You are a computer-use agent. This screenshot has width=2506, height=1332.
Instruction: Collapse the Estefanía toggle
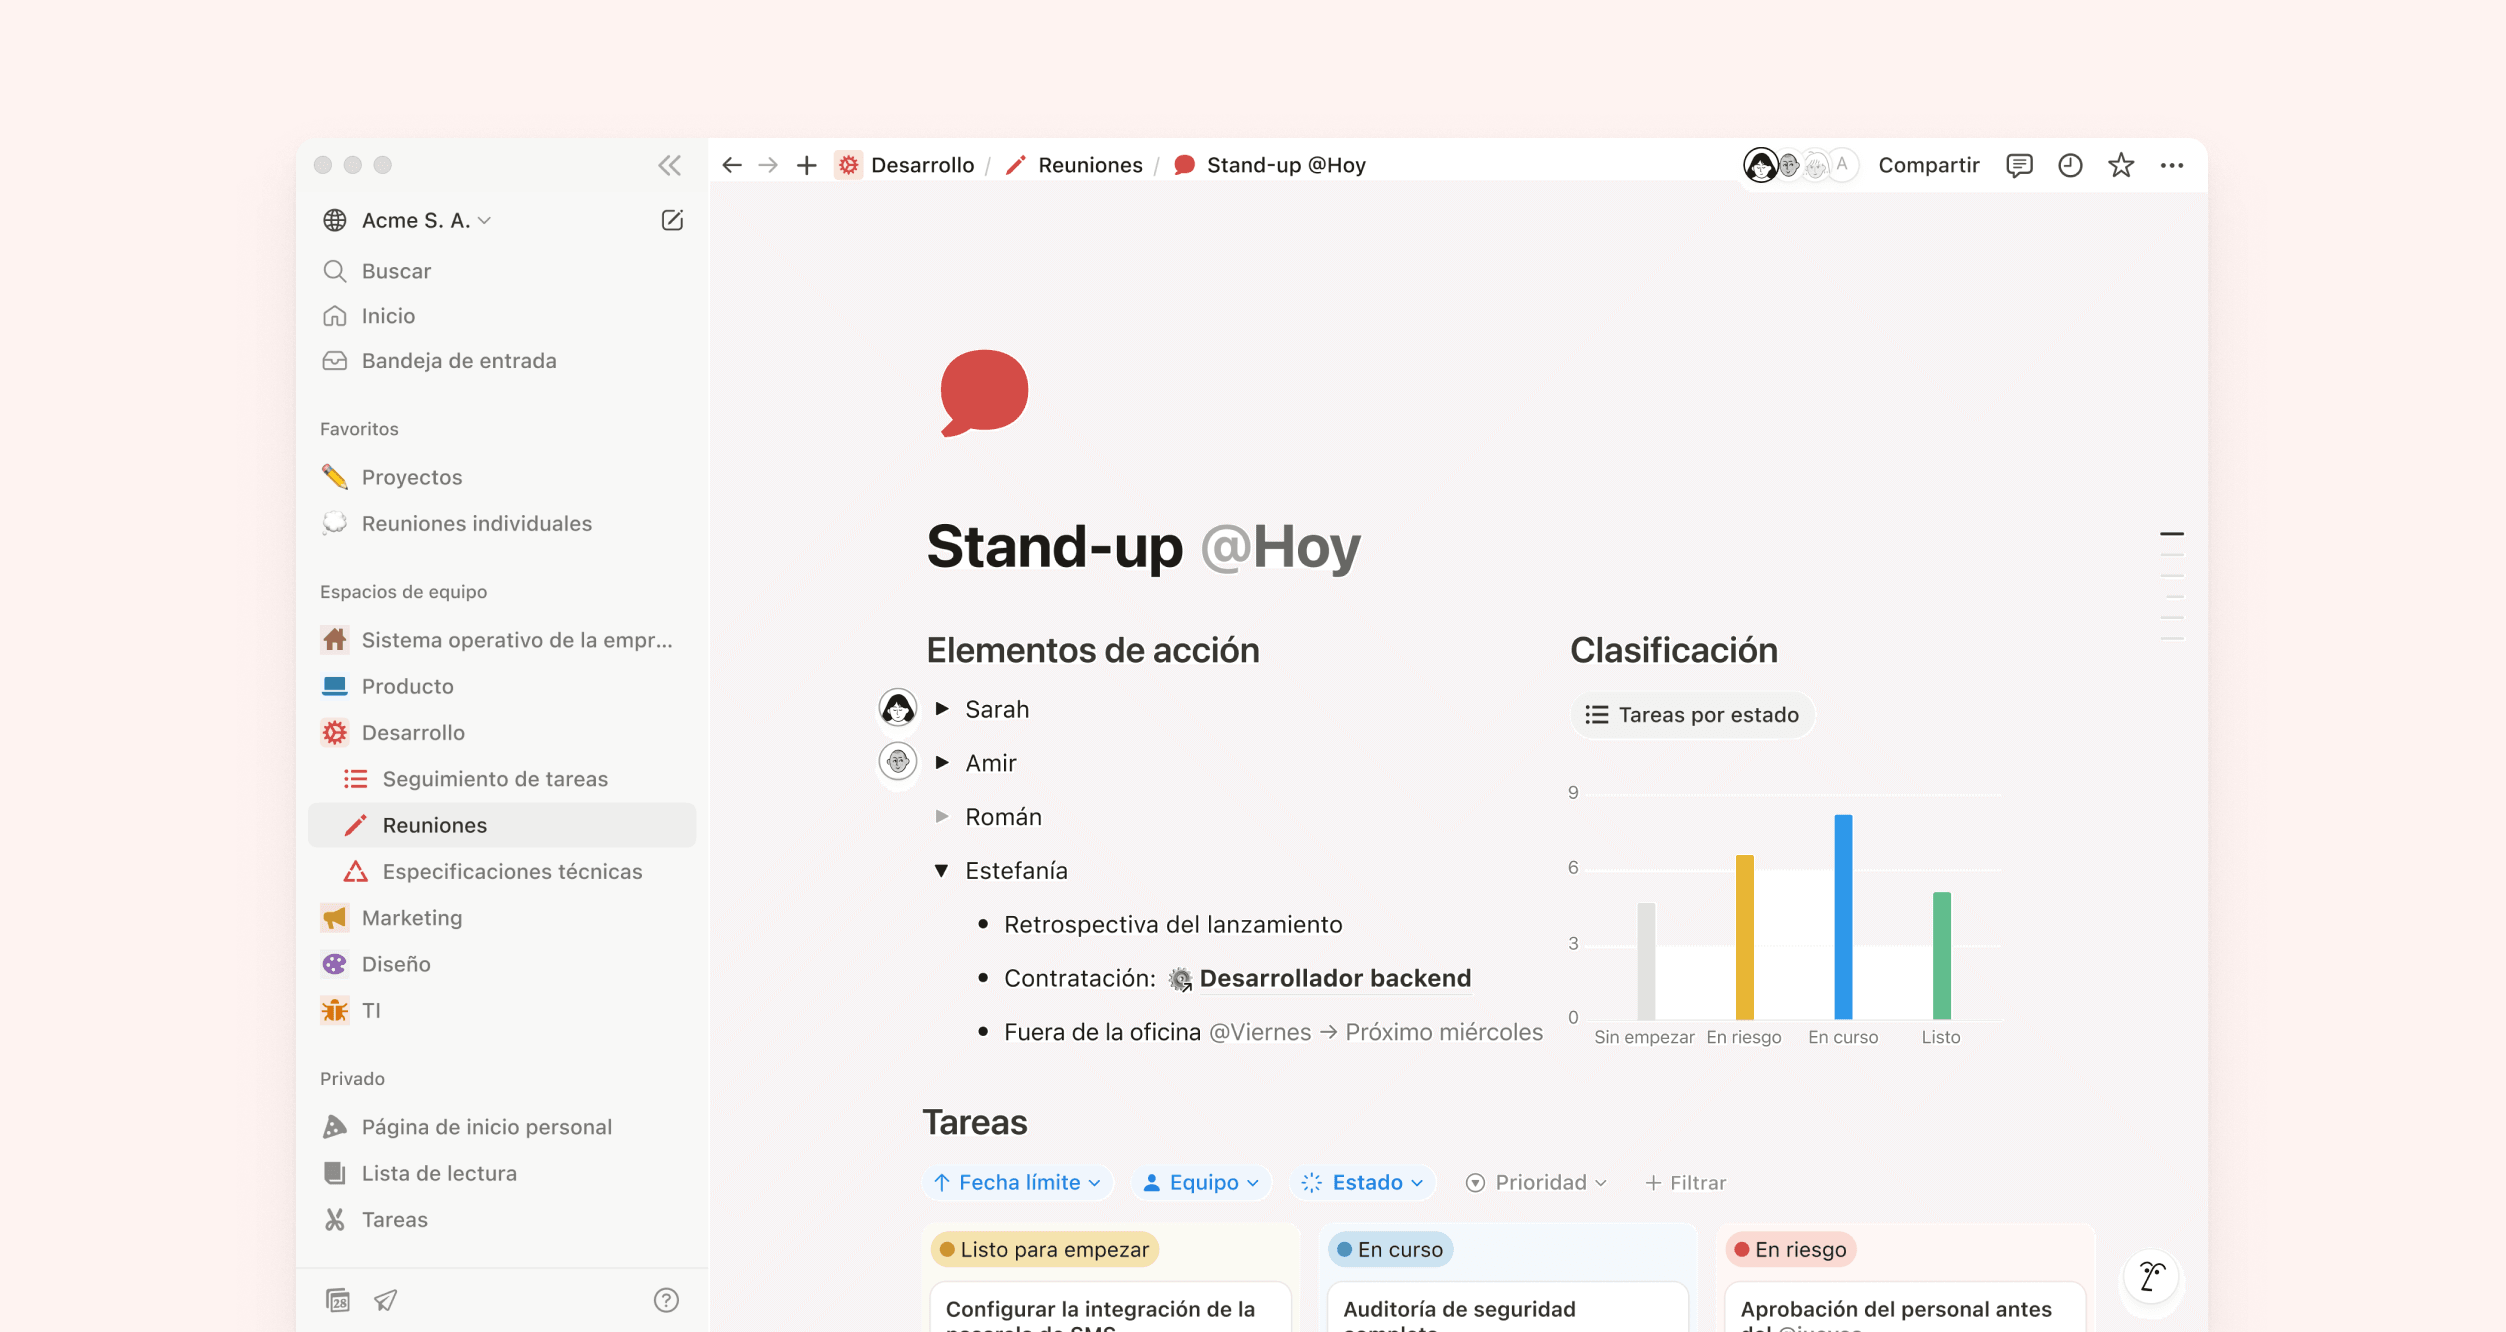pyautogui.click(x=942, y=870)
